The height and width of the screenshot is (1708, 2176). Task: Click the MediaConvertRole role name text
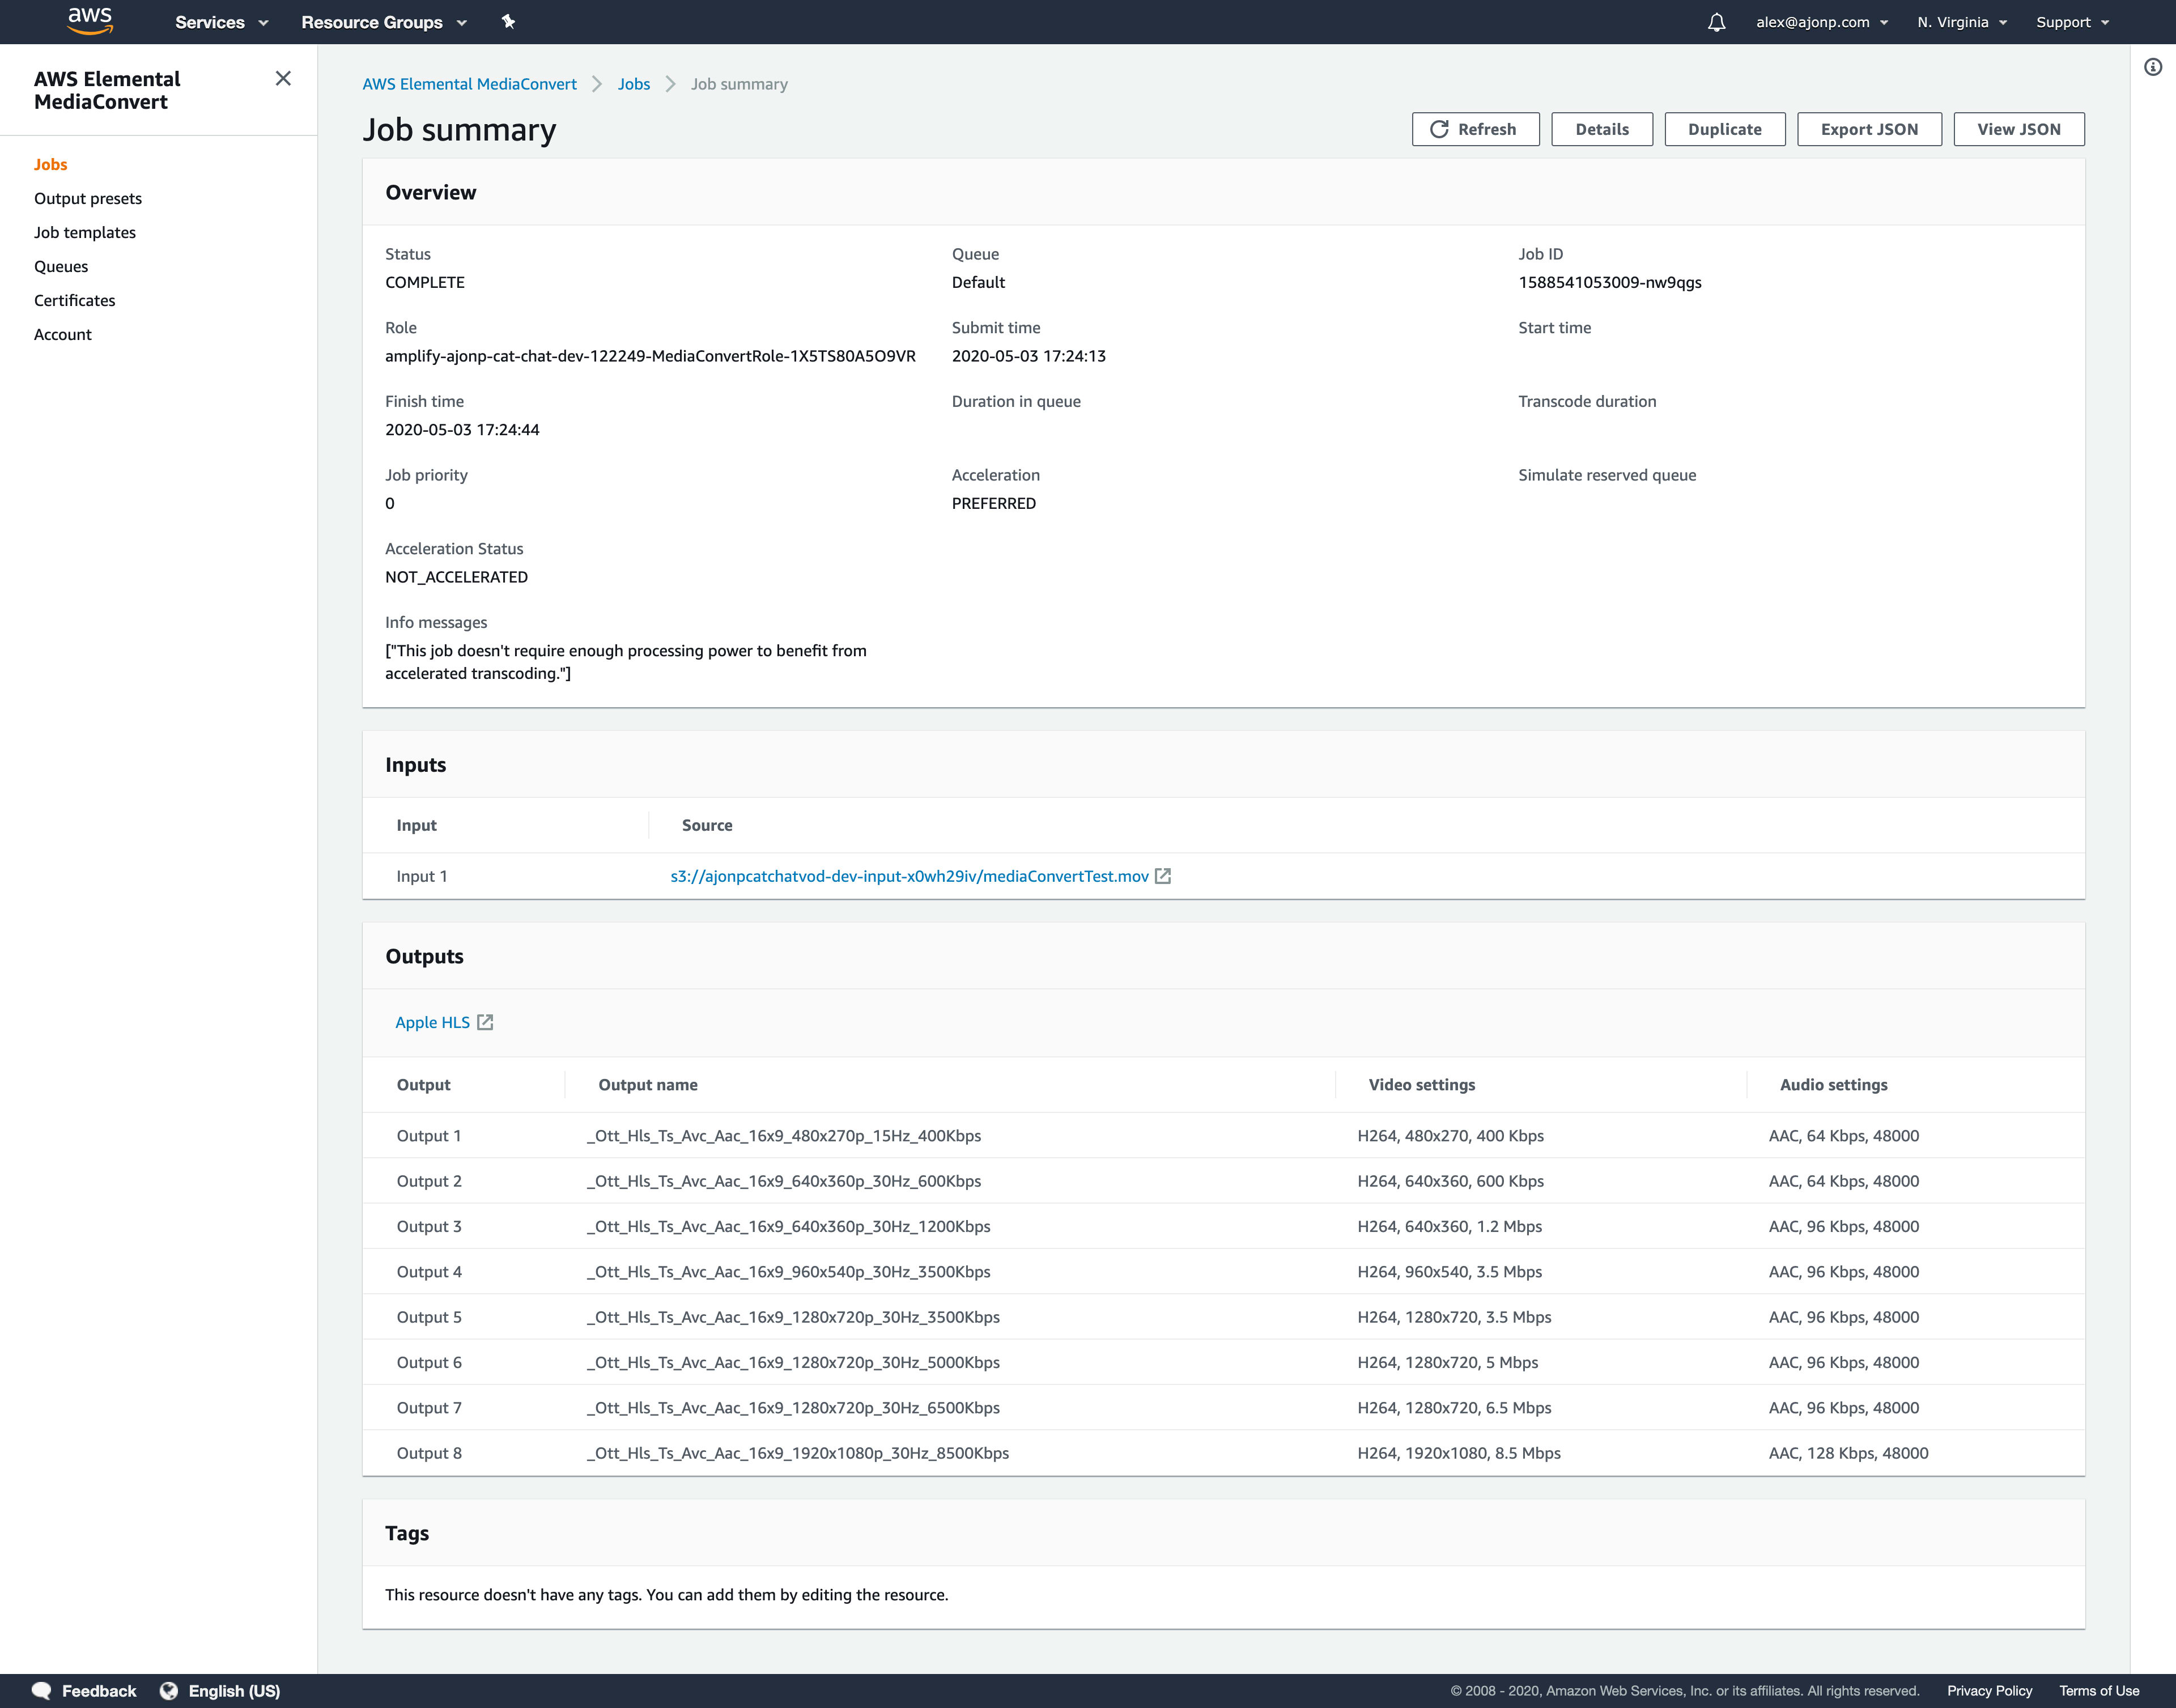coord(650,356)
